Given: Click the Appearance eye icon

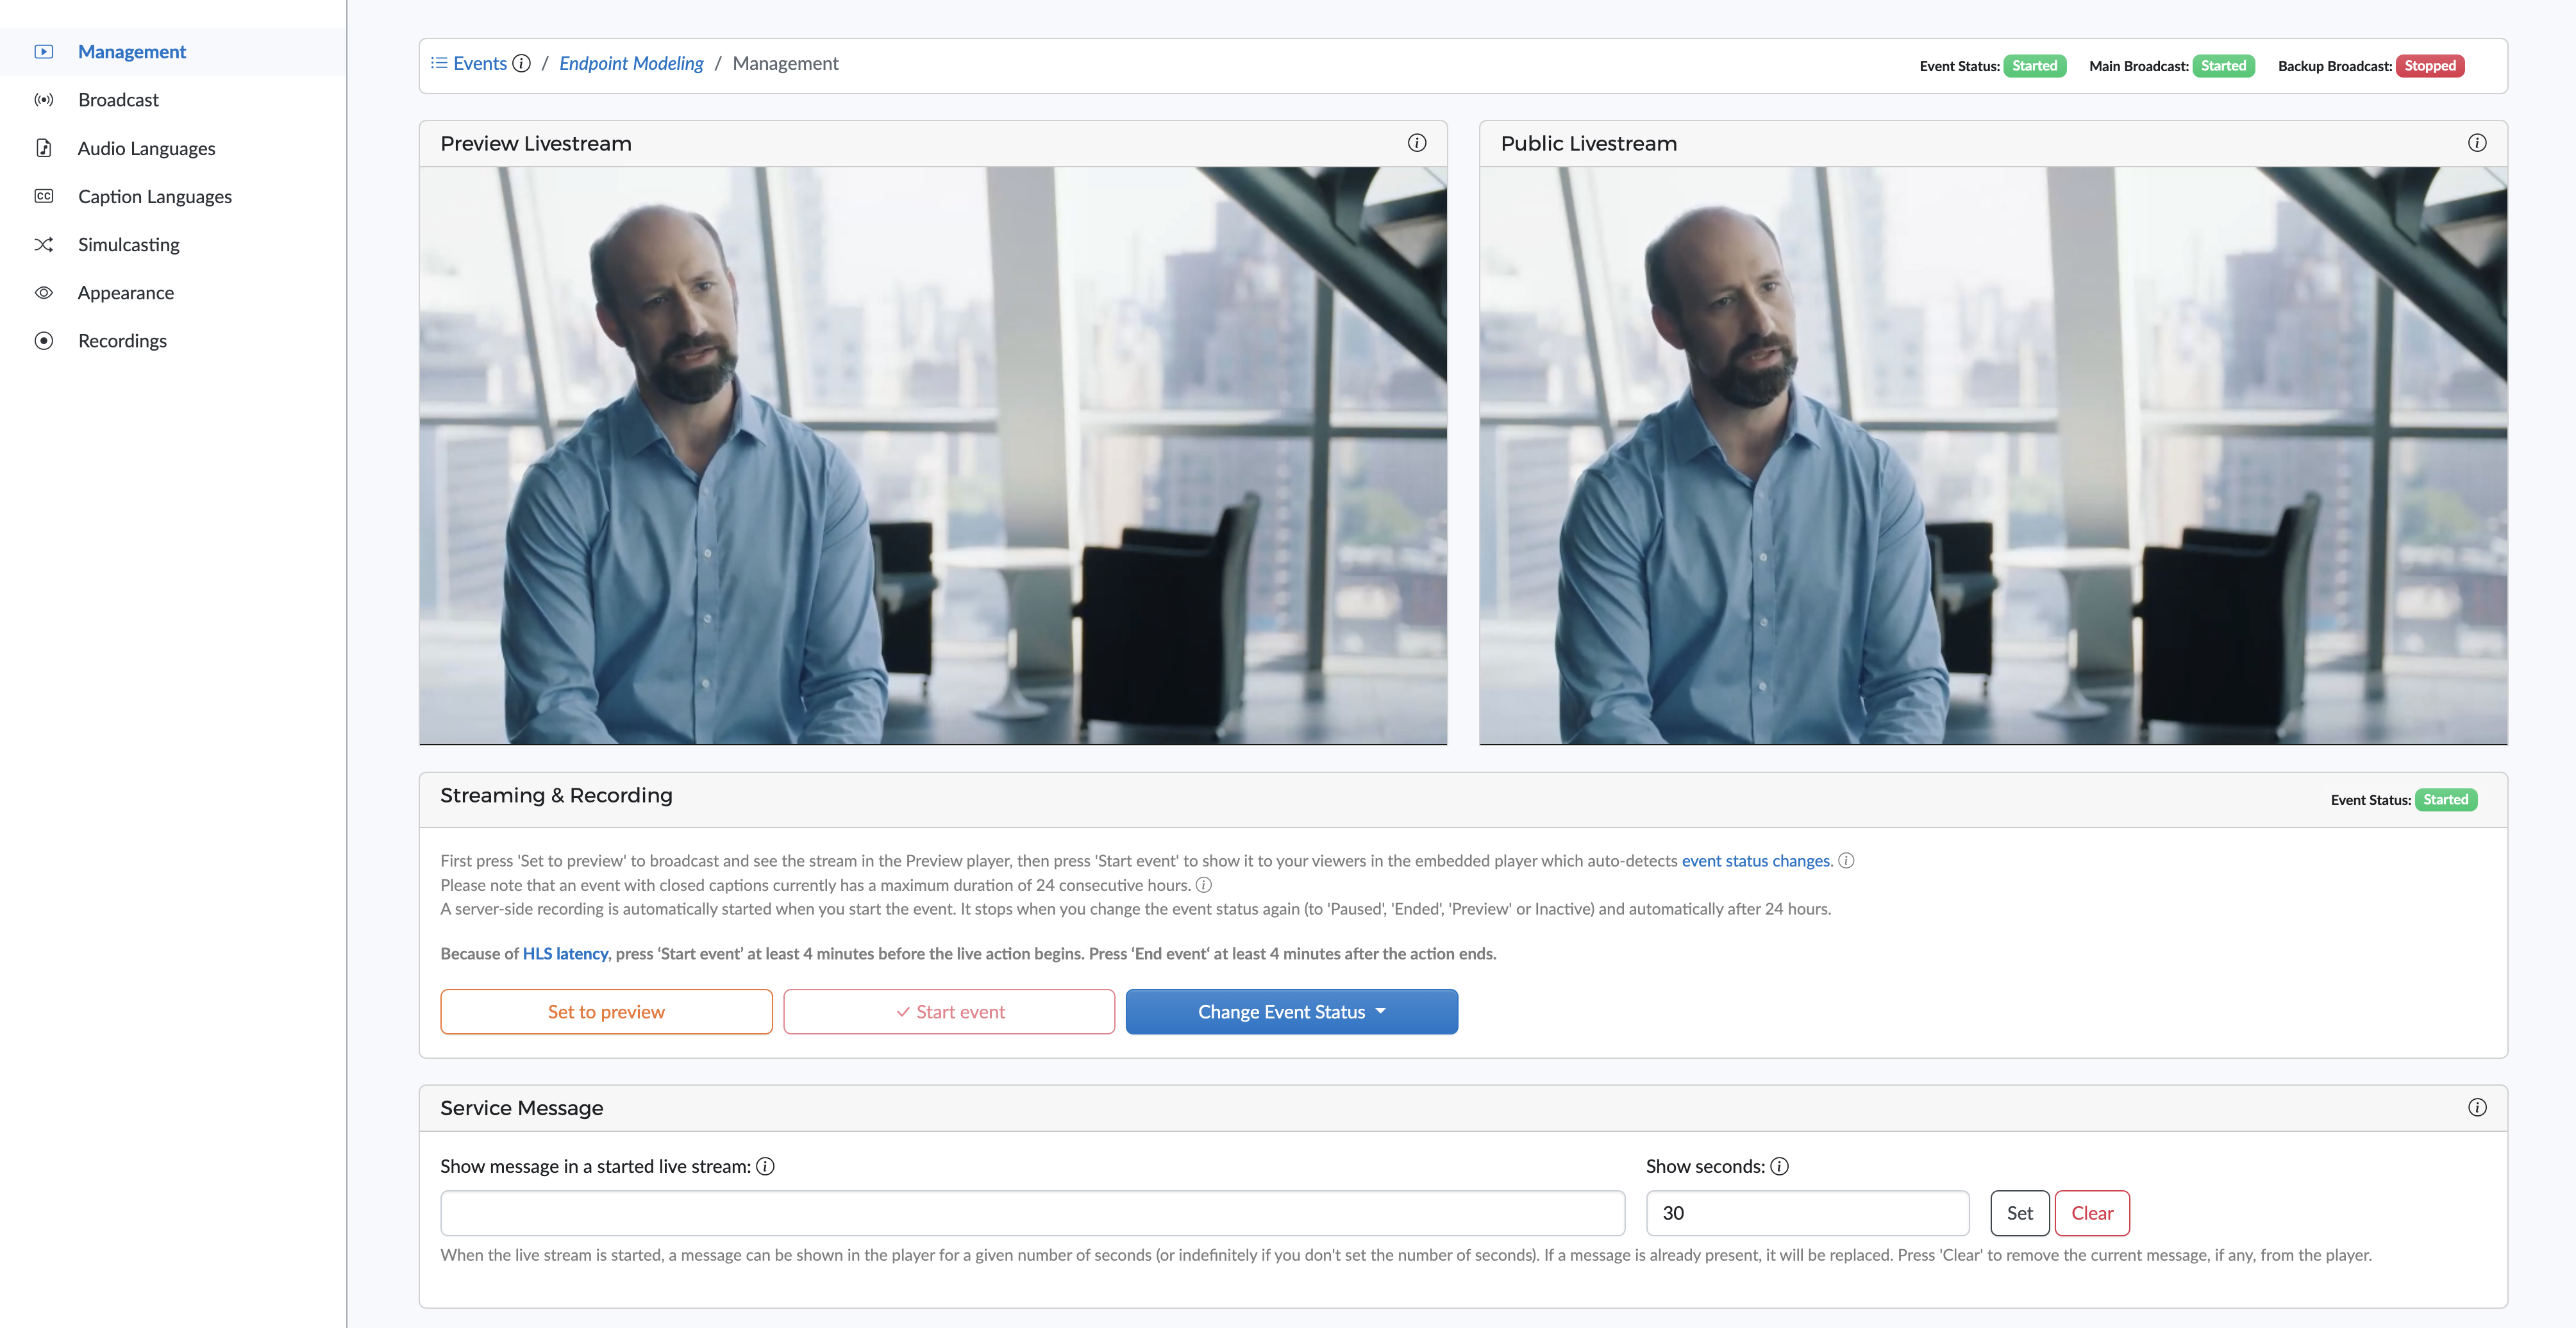Looking at the screenshot, I should pos(44,293).
